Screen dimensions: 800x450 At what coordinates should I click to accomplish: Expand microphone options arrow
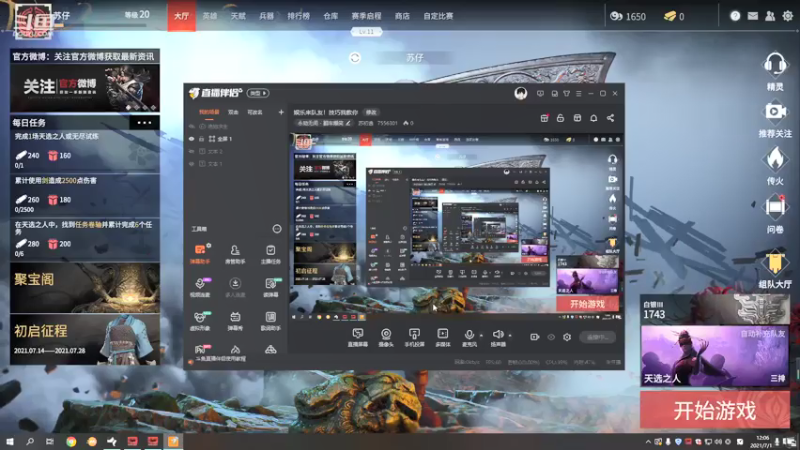point(481,336)
